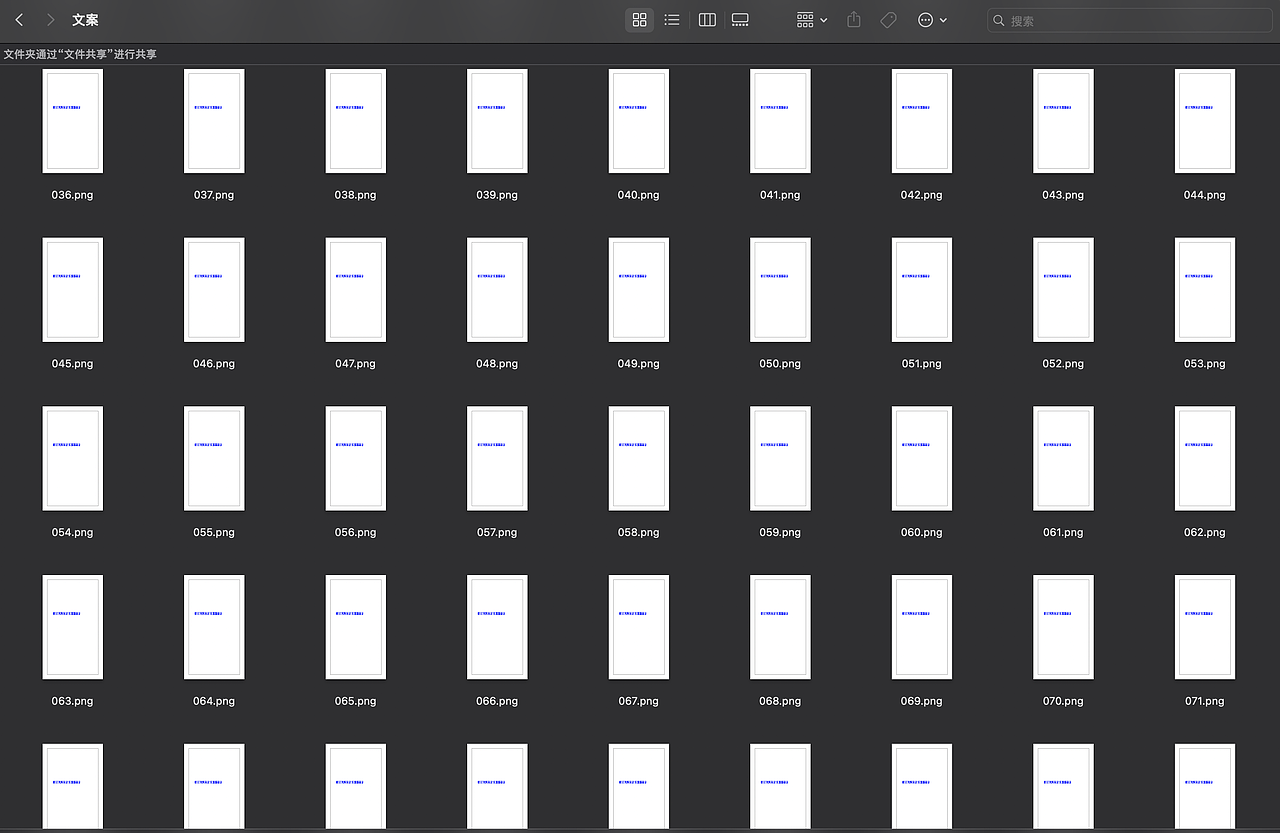Select the 046.png thumbnail
This screenshot has width=1280, height=833.
pyautogui.click(x=214, y=290)
